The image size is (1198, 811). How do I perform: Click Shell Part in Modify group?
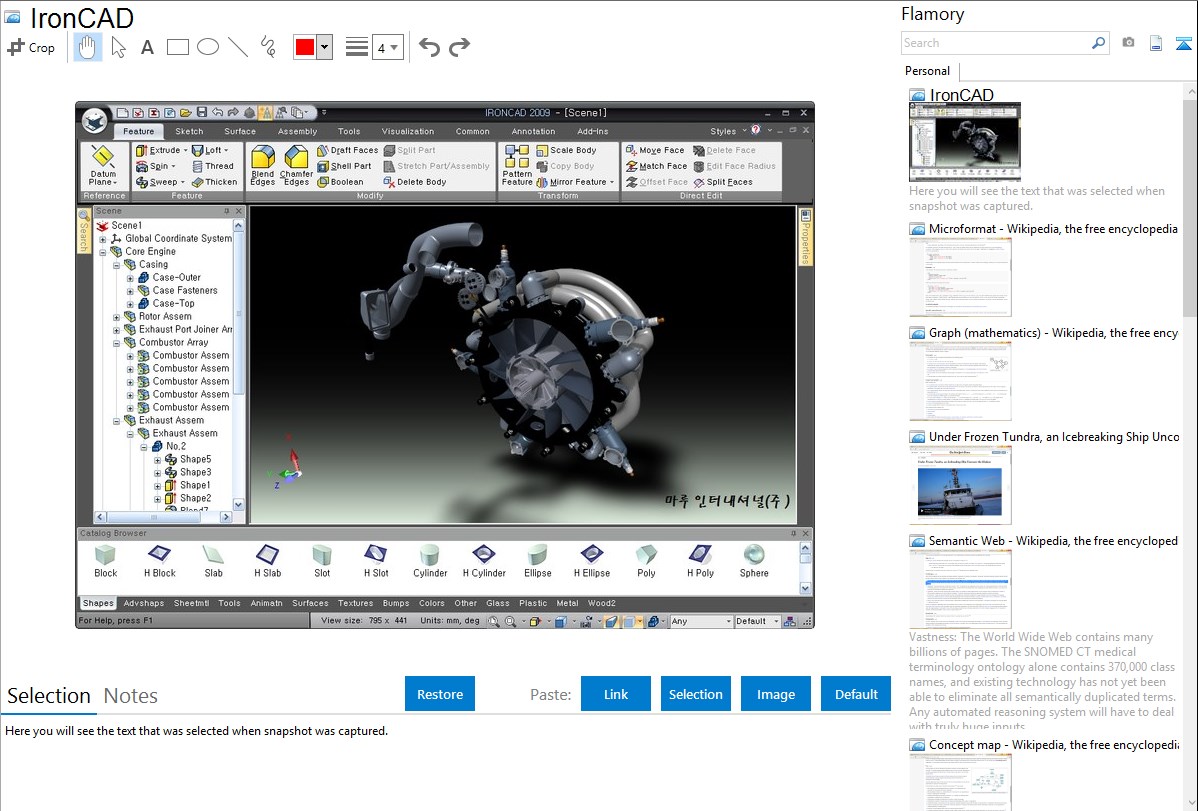[345, 166]
